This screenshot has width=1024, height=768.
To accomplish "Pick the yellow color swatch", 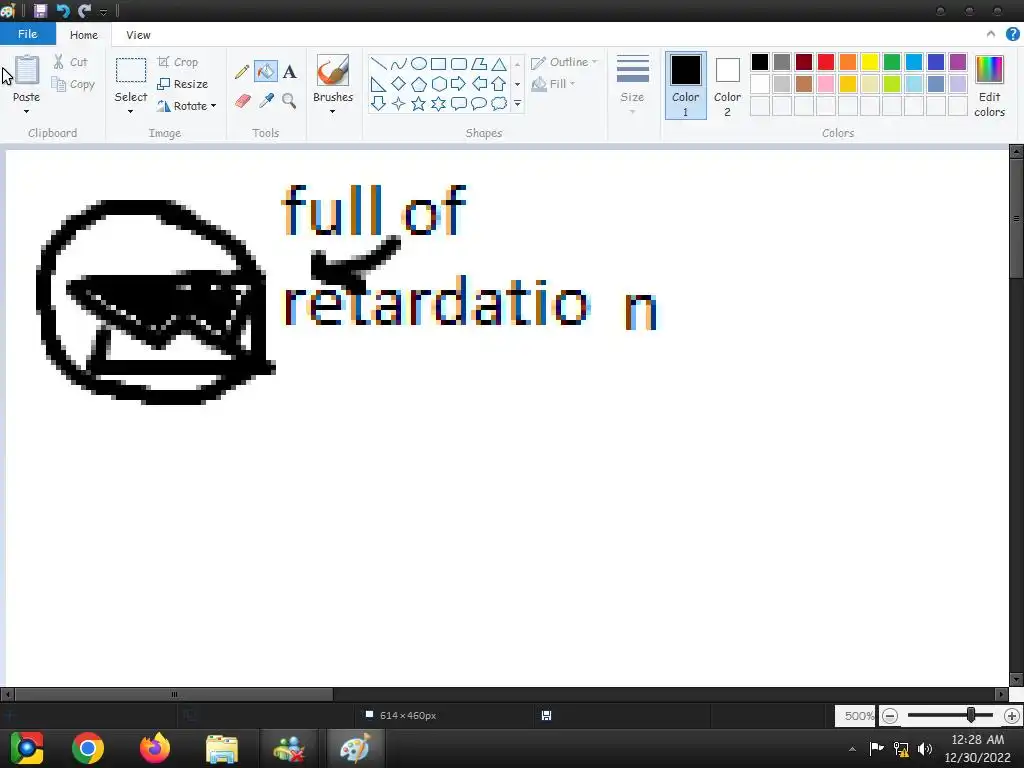I will [870, 62].
